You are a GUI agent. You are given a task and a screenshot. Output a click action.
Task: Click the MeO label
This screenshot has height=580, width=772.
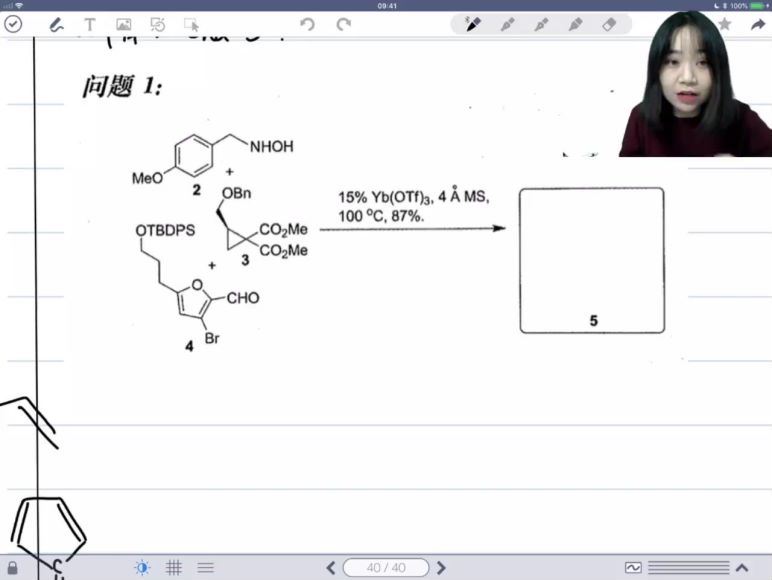(x=147, y=178)
